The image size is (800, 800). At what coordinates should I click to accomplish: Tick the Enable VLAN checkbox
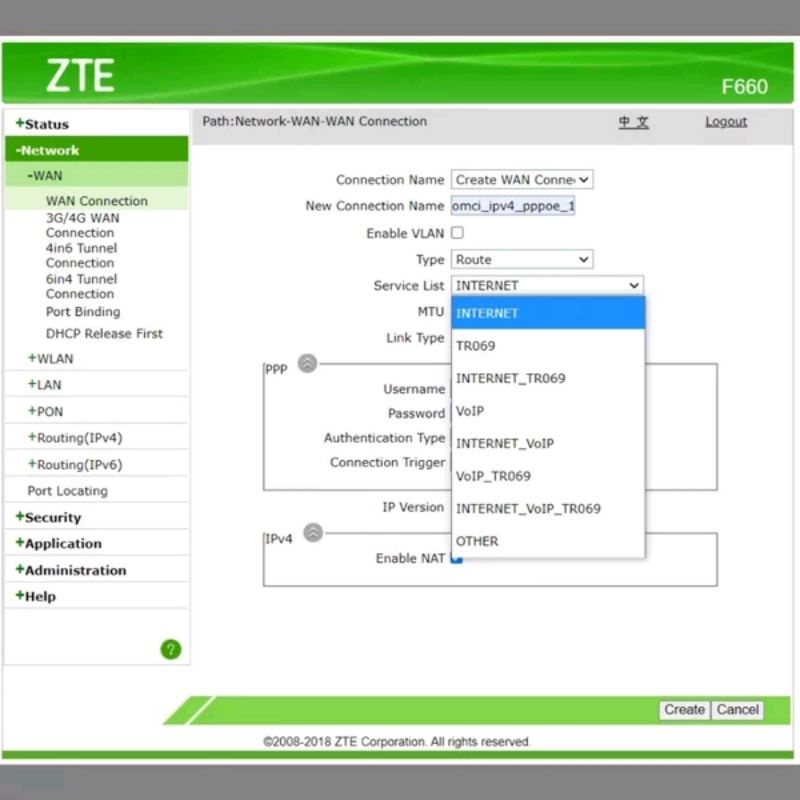[x=457, y=233]
